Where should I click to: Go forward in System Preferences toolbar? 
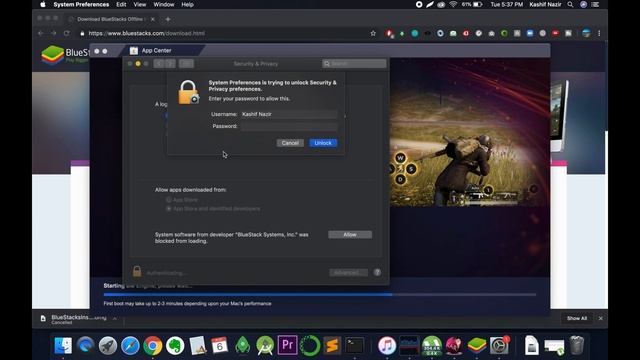tap(170, 64)
